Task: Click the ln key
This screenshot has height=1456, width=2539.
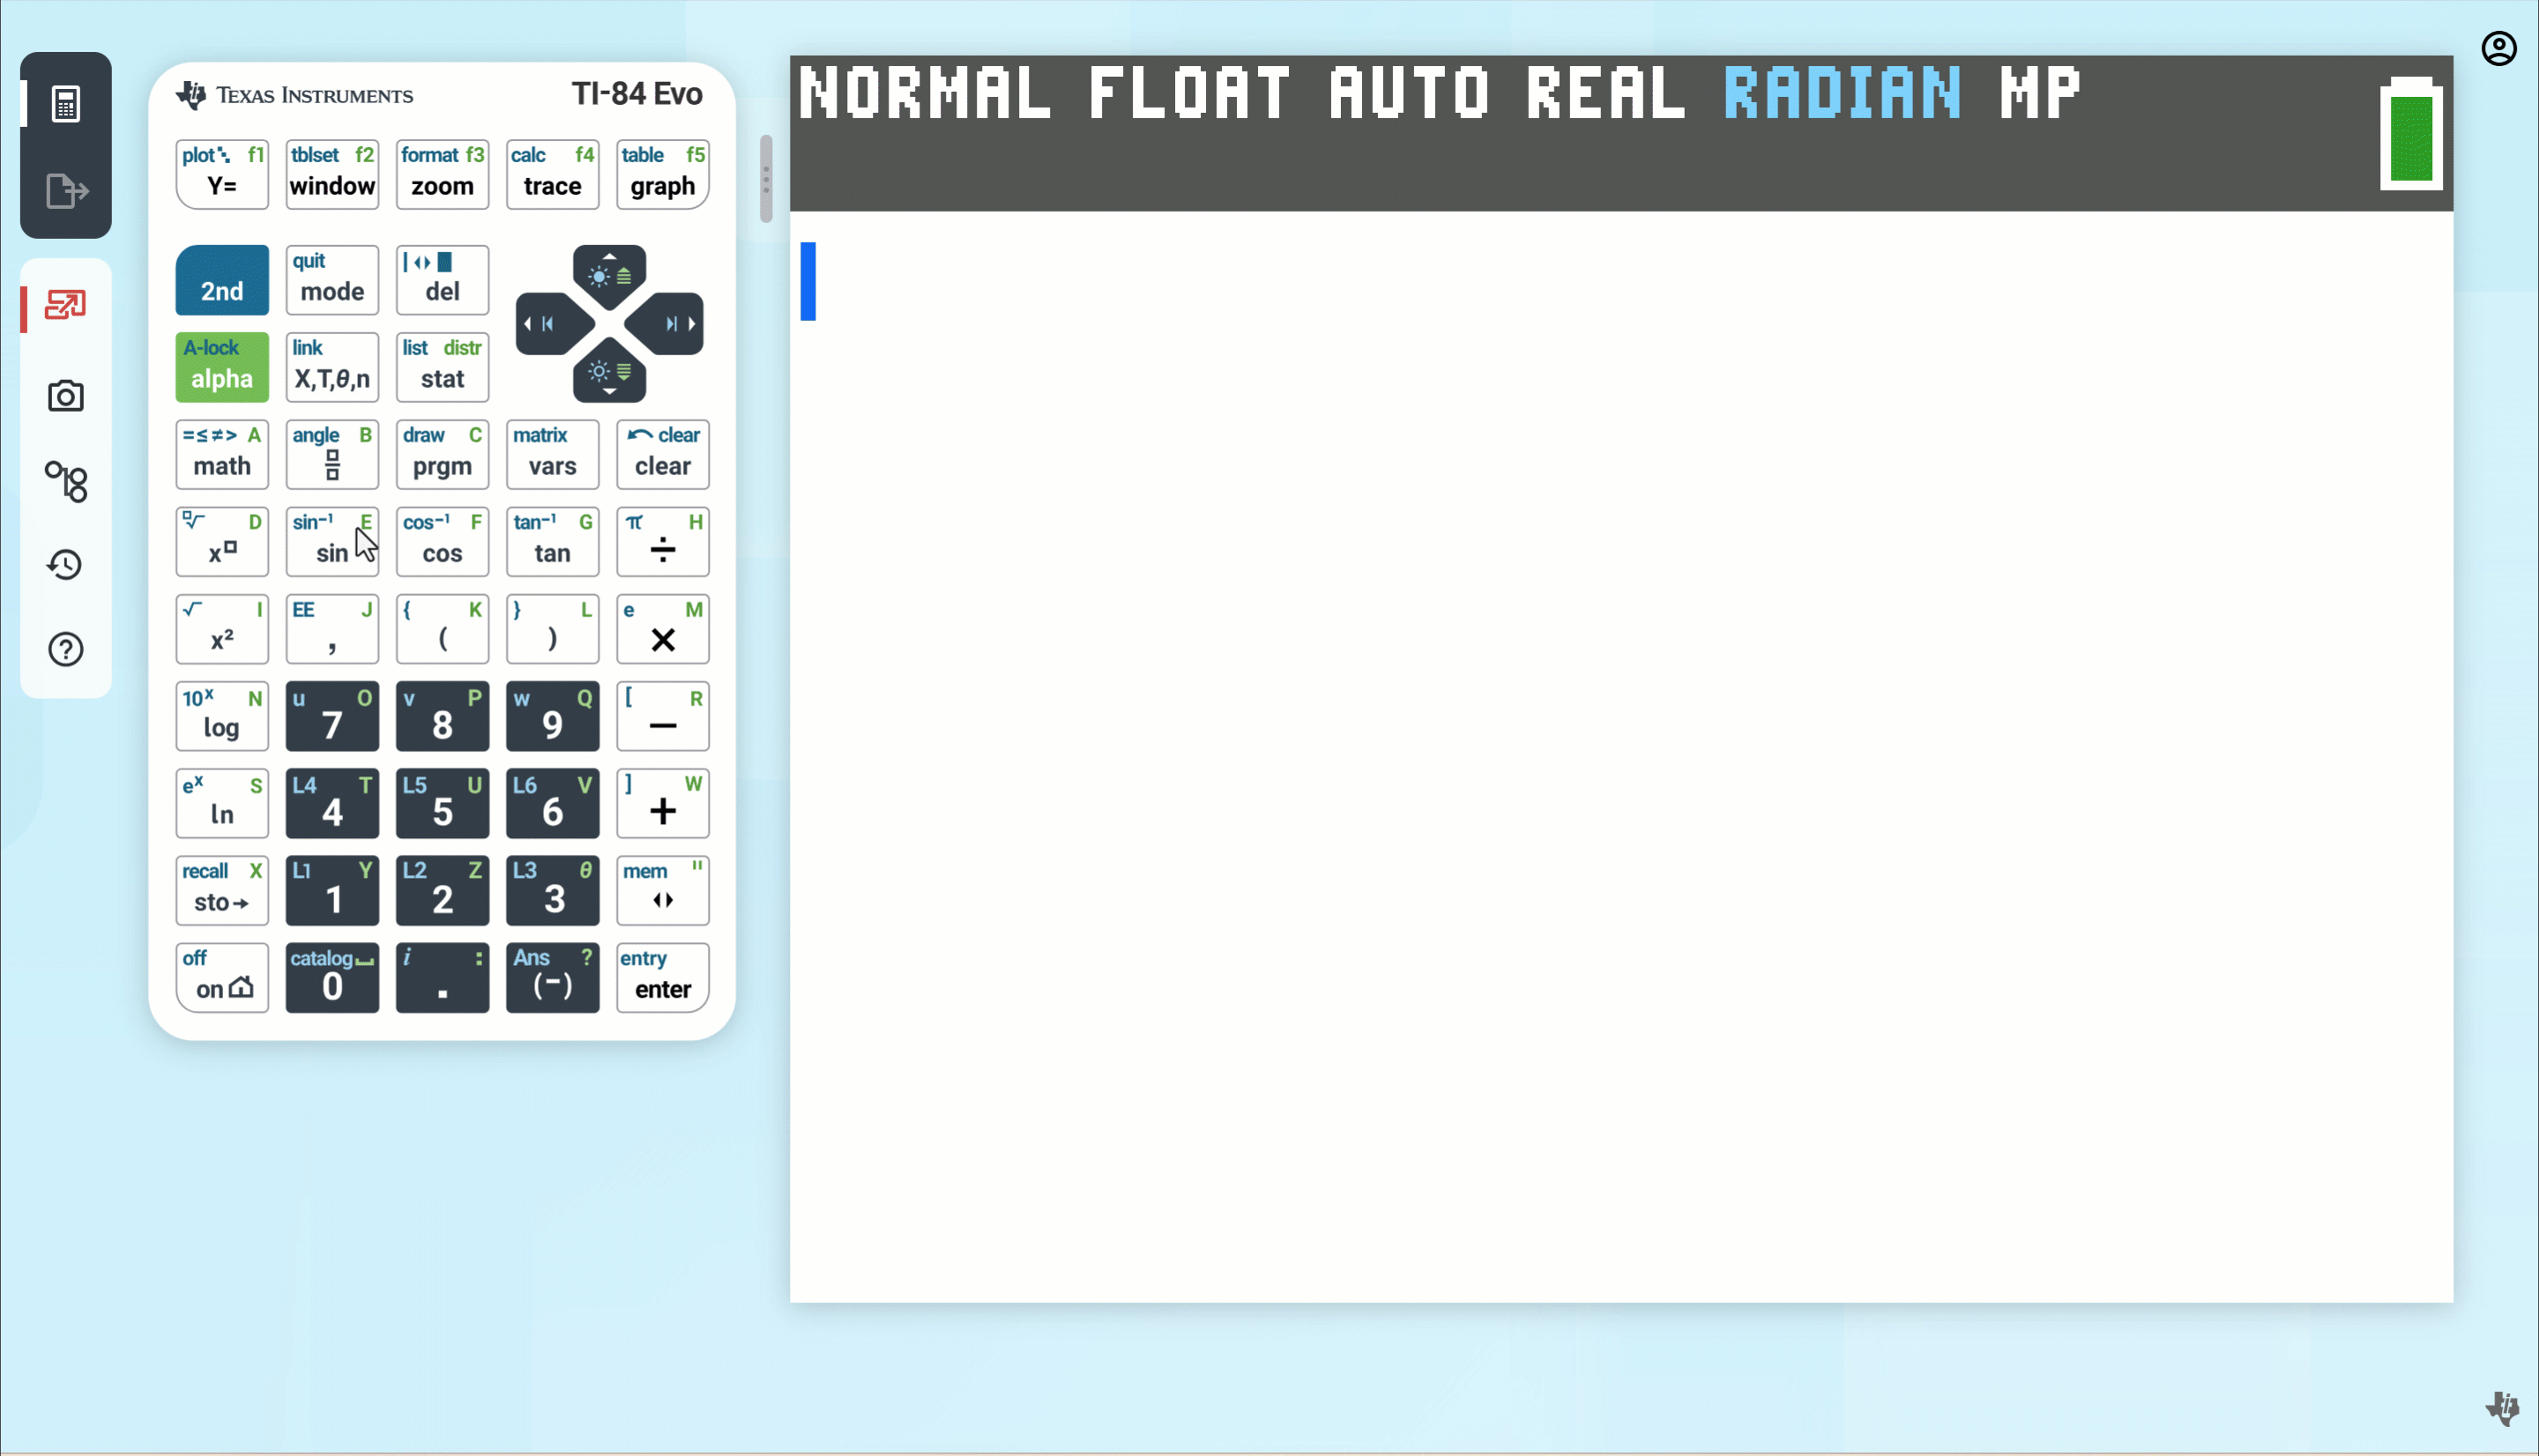Action: pos(222,803)
